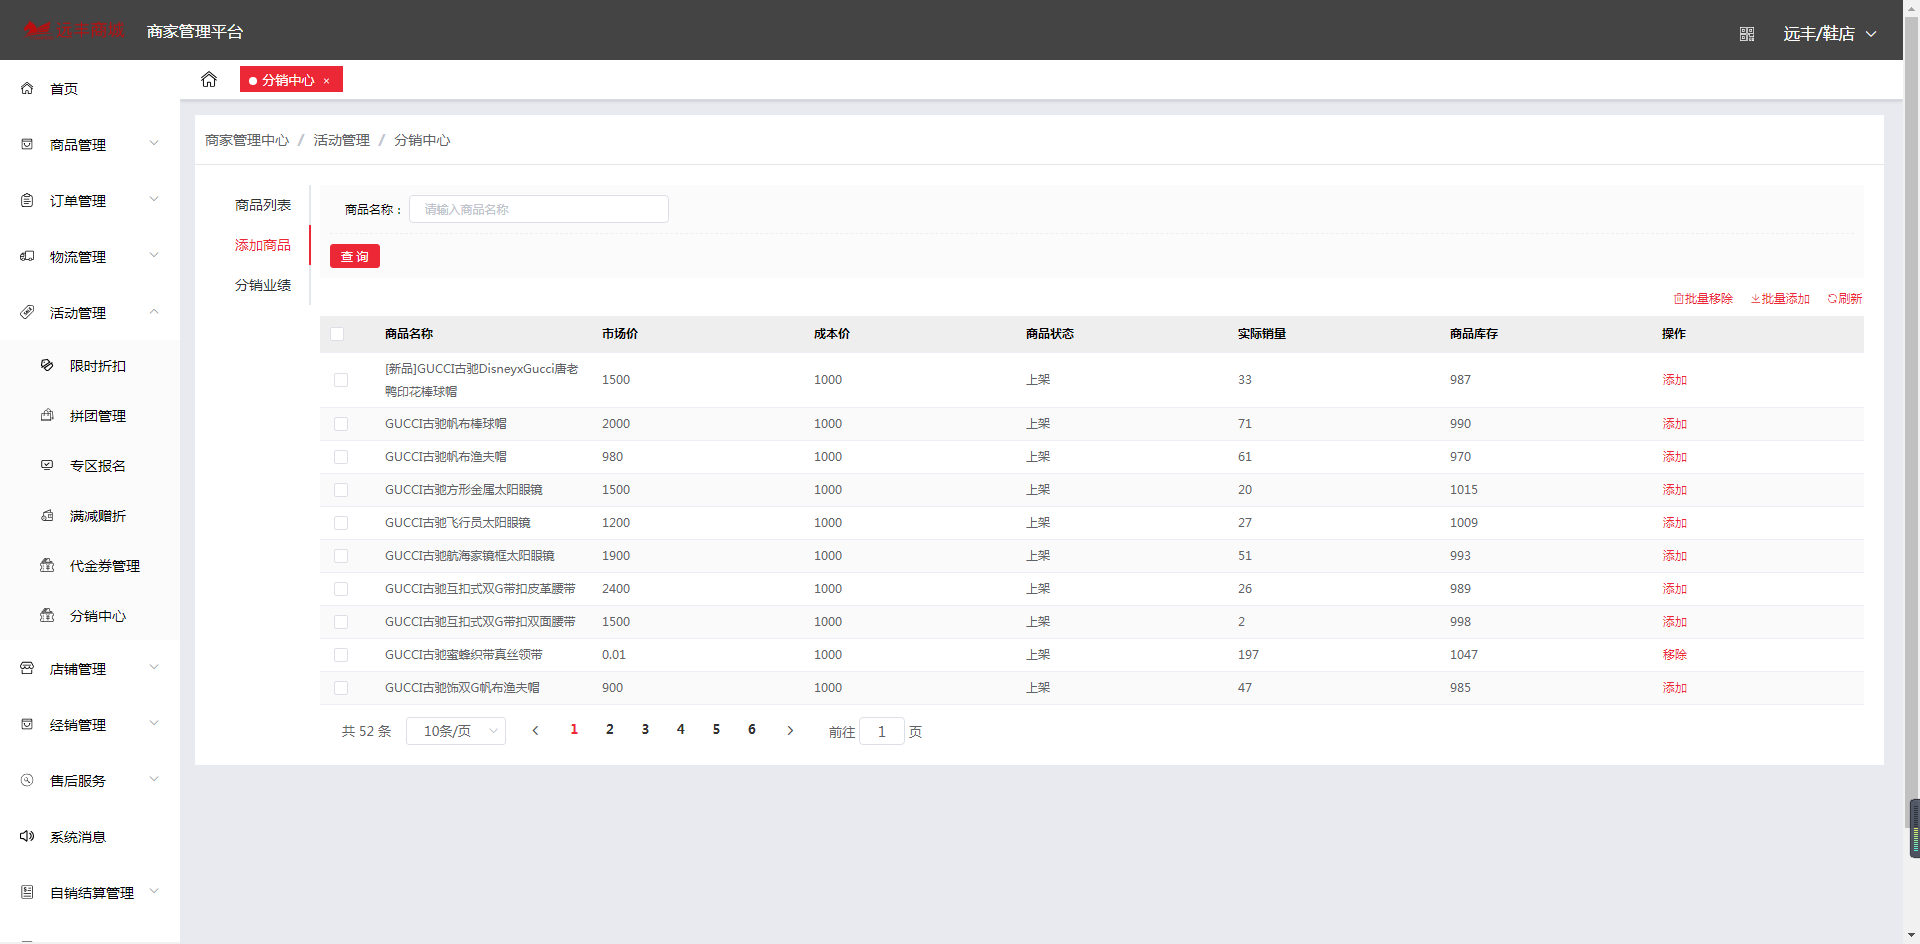Open 系统消息 in the sidebar
1920x944 pixels.
click(78, 837)
